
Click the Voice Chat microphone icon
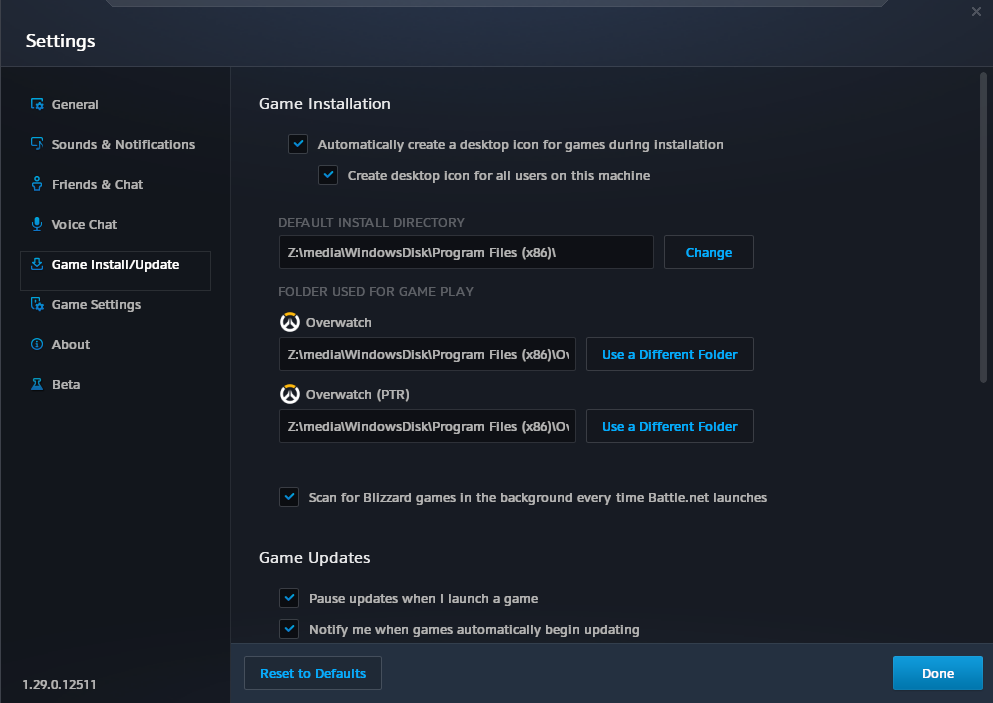point(37,224)
